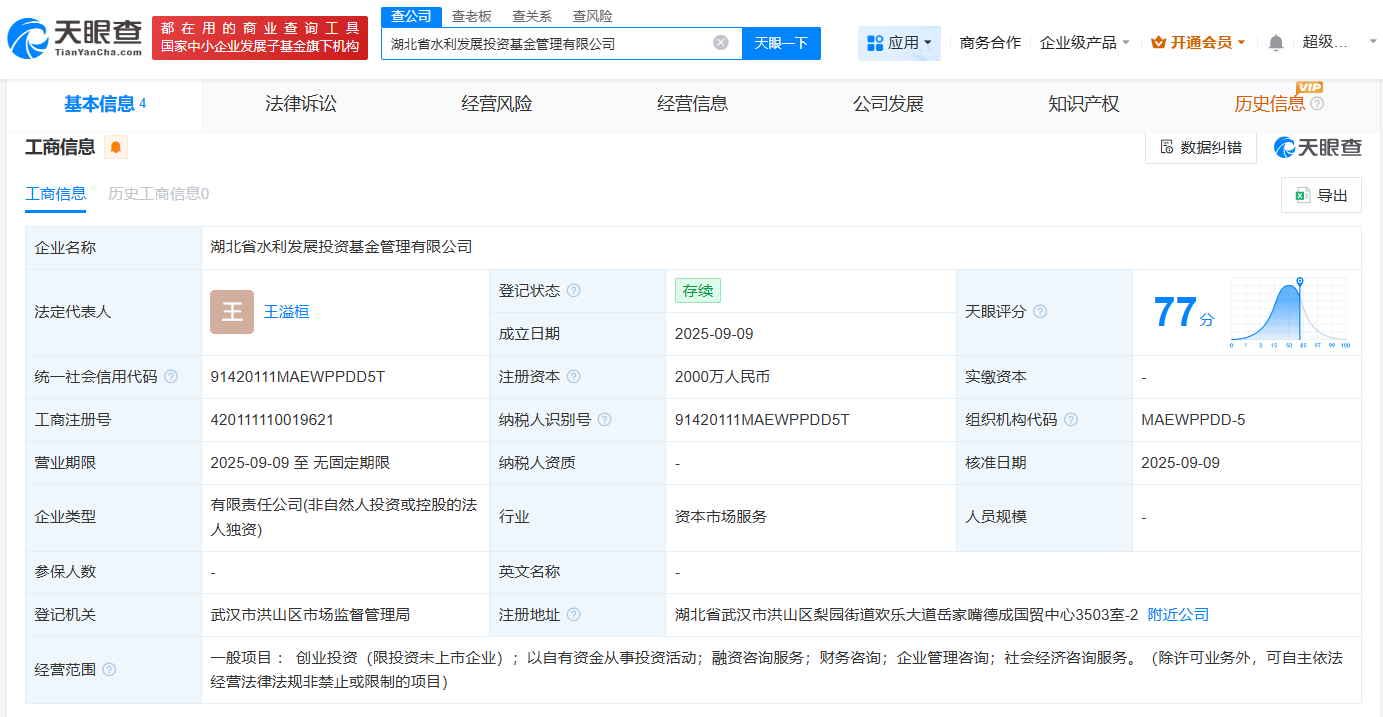This screenshot has height=717, width=1383.
Task: Clear the search field with the X icon
Action: [x=720, y=43]
